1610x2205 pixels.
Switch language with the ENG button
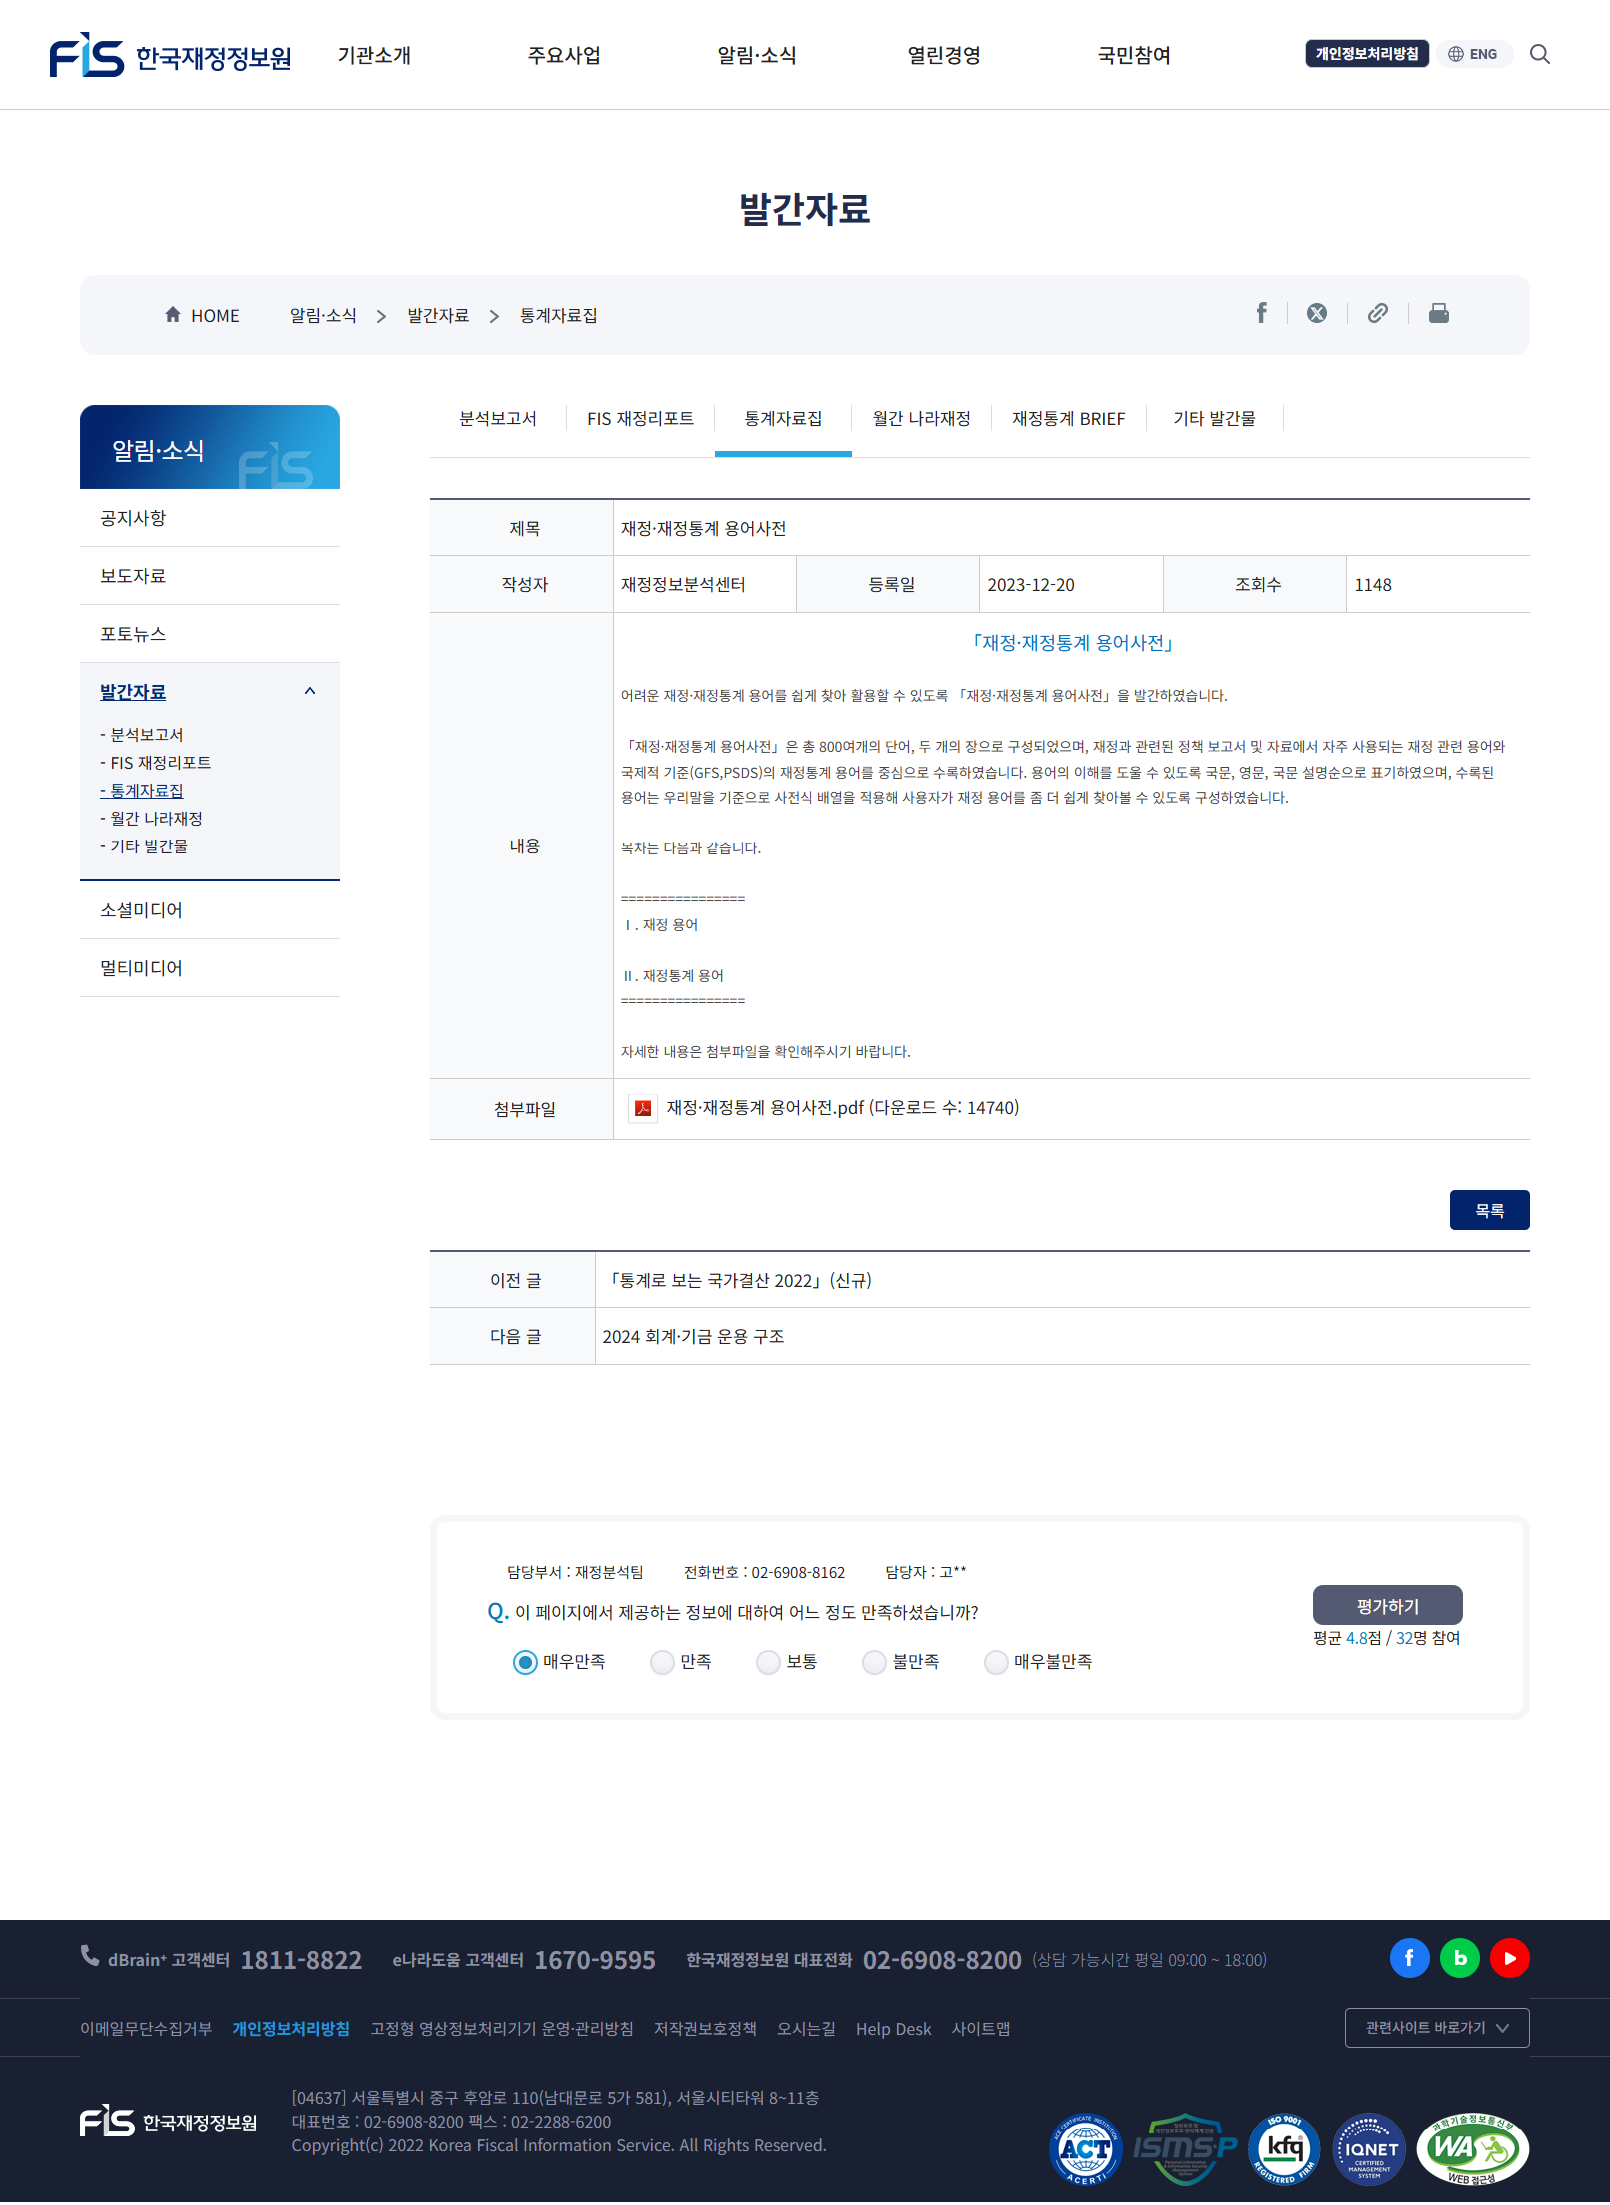1473,54
